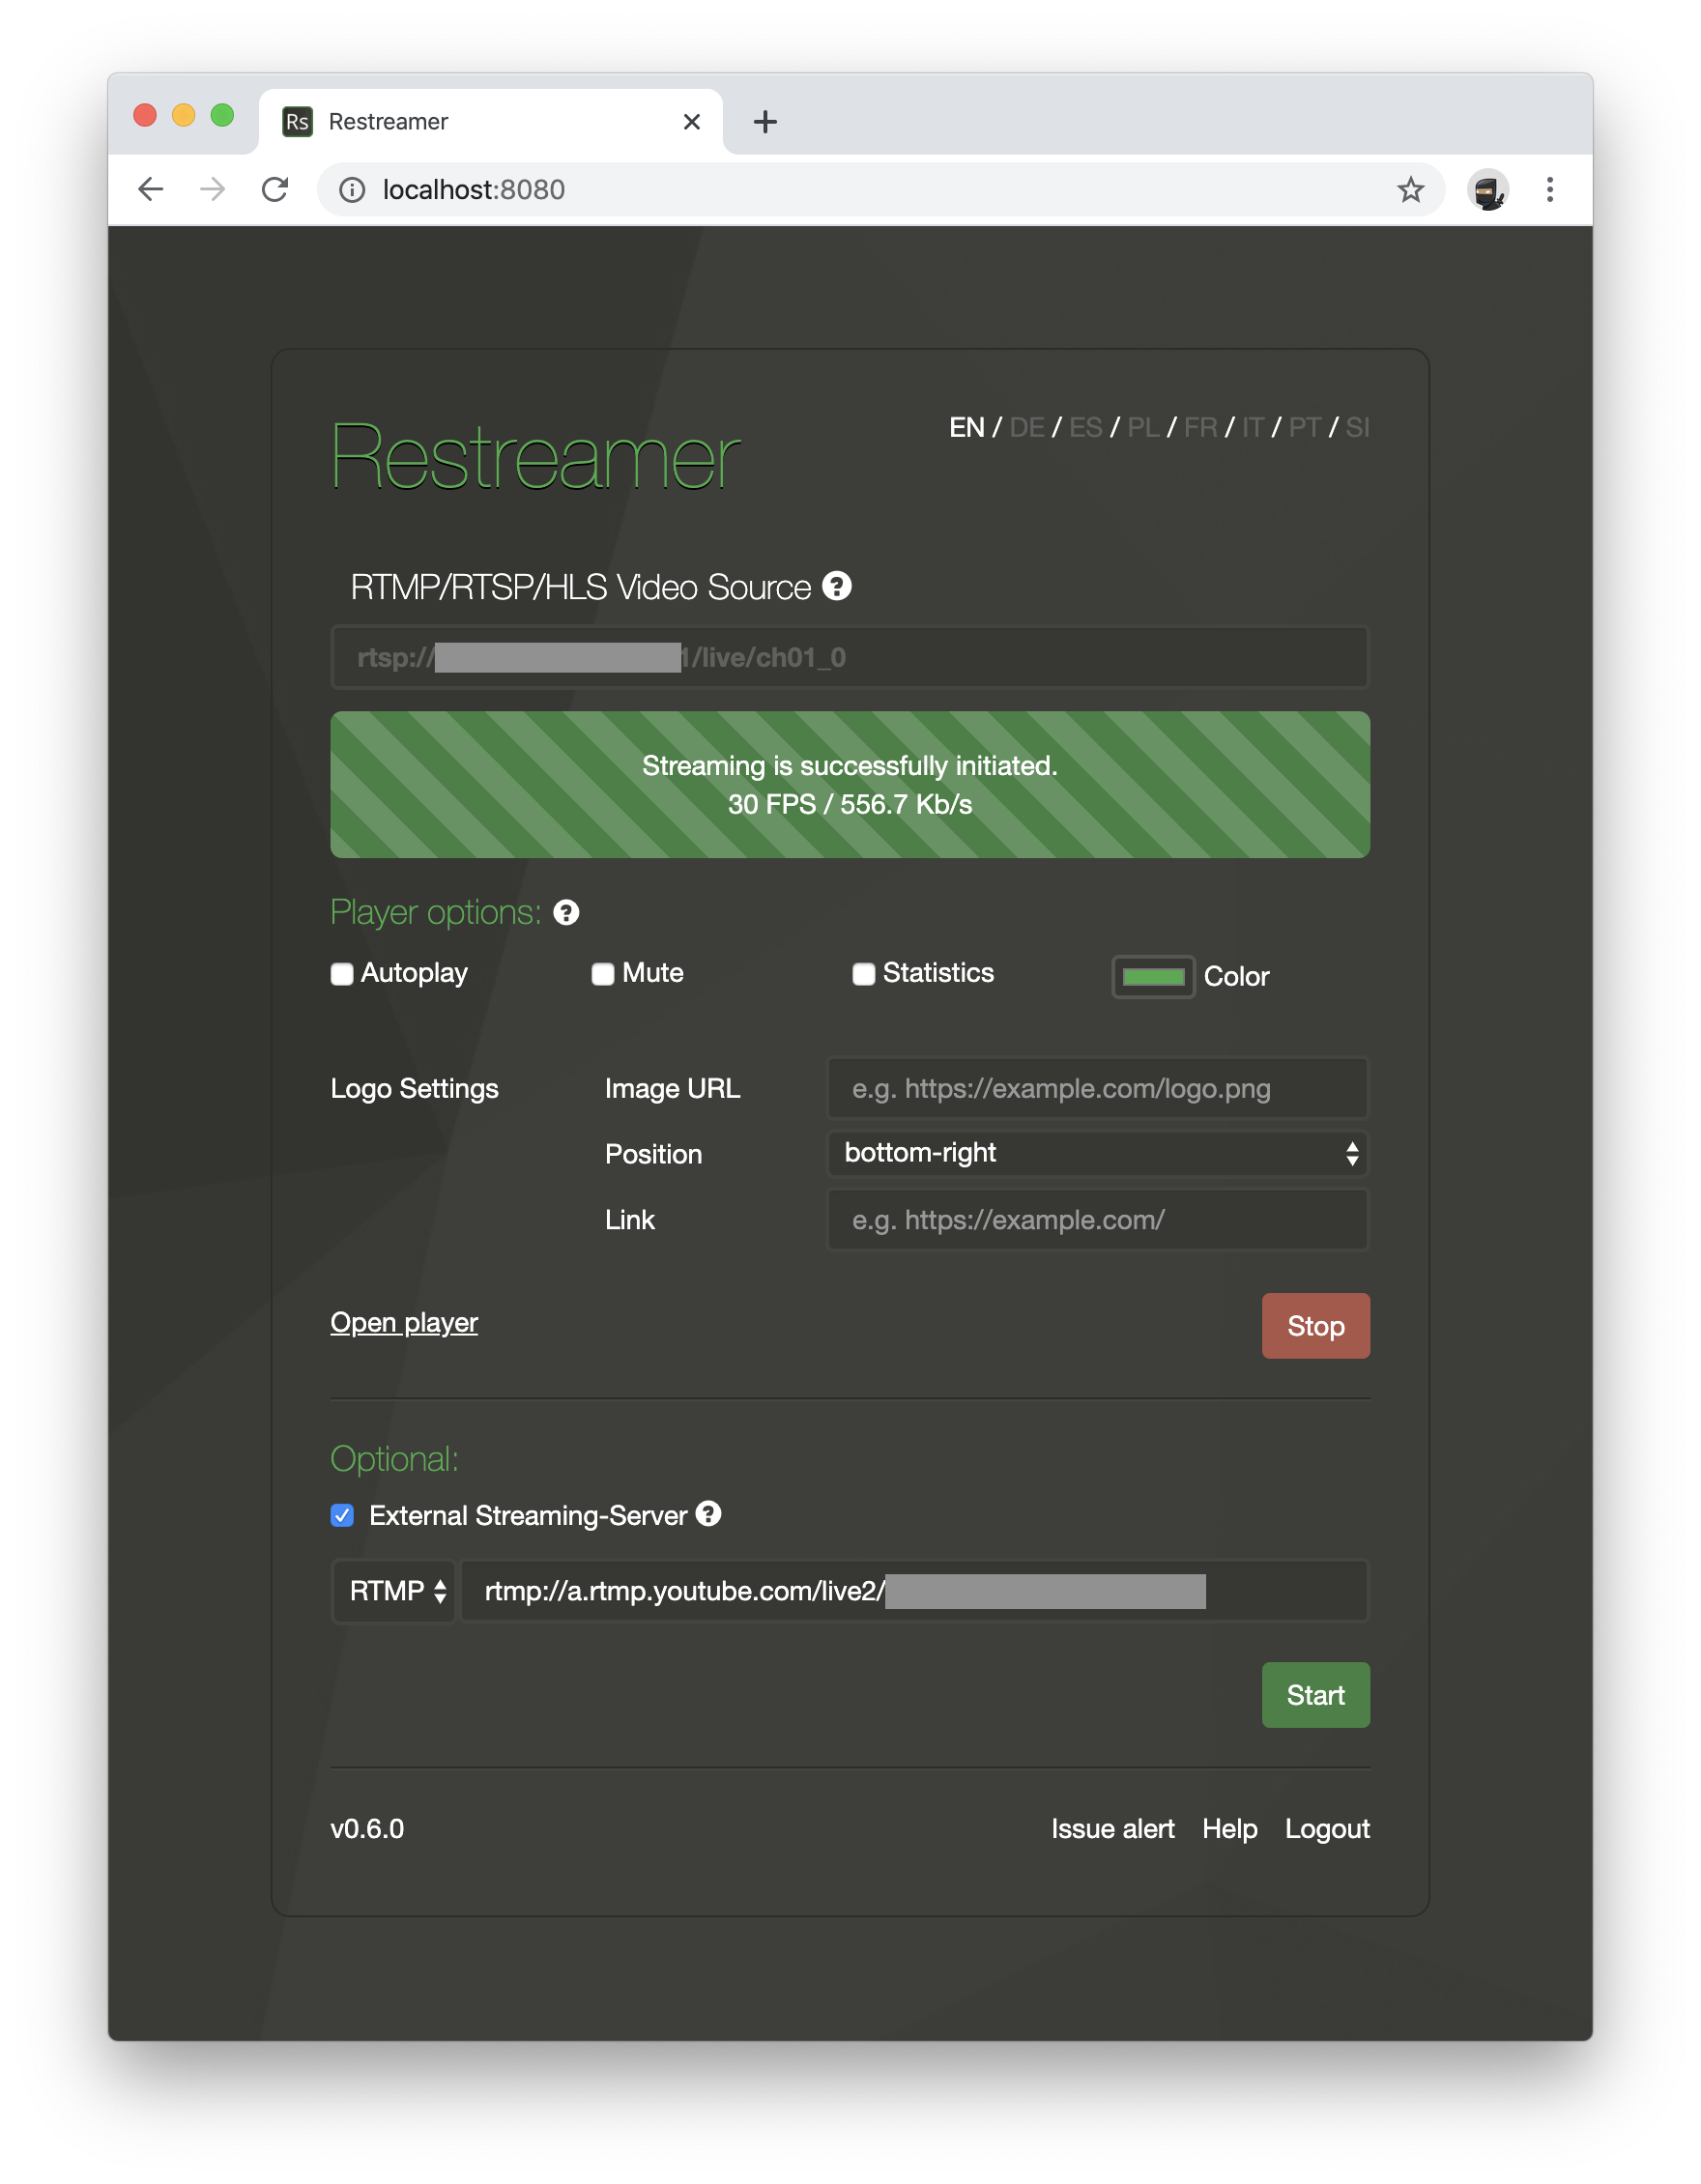
Task: Click the logo Image URL input field
Action: tap(1097, 1088)
